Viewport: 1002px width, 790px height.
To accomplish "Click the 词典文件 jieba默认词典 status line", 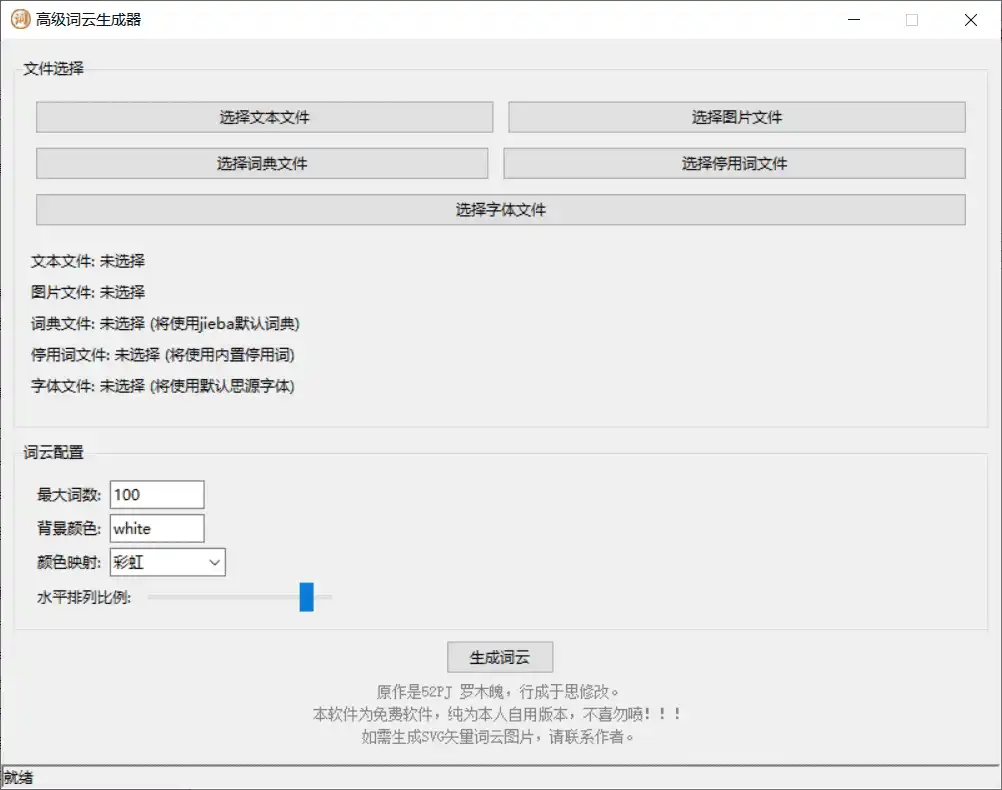I will (166, 323).
